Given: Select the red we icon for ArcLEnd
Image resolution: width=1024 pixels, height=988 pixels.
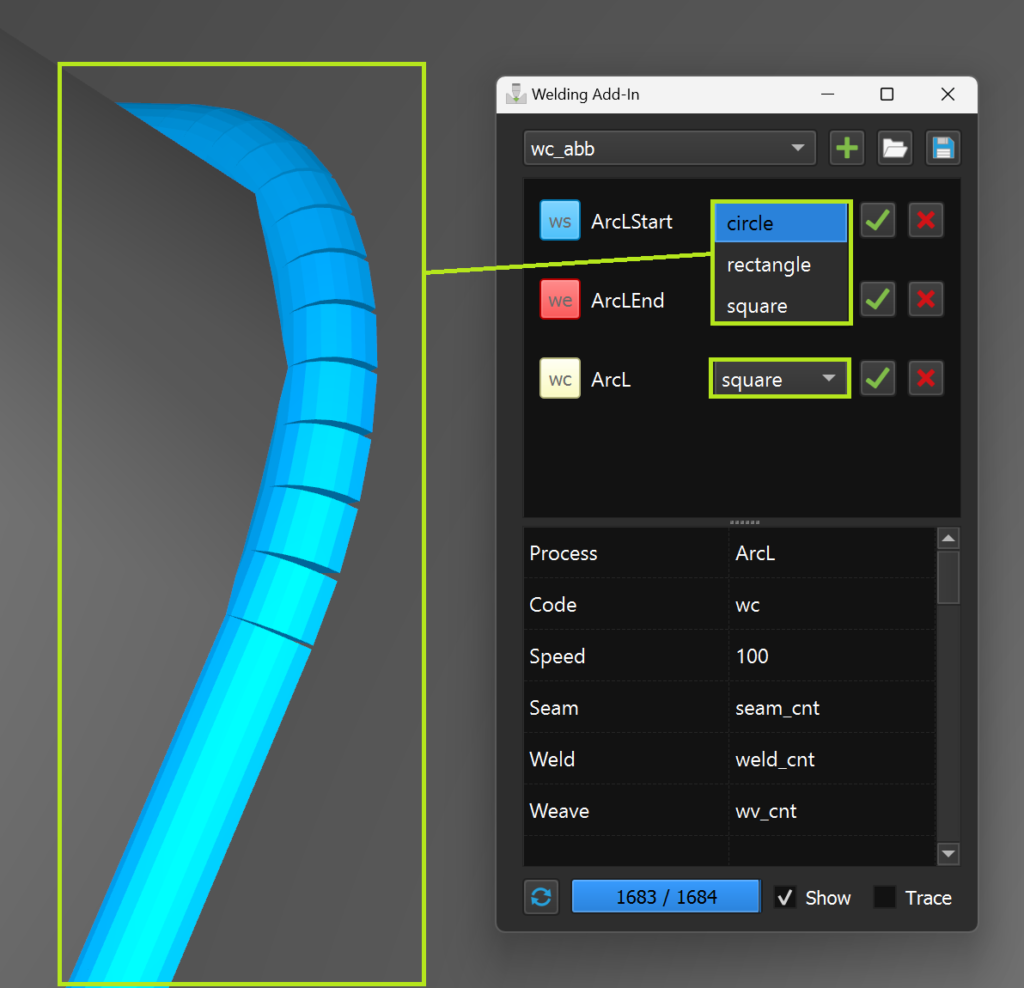Looking at the screenshot, I should tap(559, 299).
